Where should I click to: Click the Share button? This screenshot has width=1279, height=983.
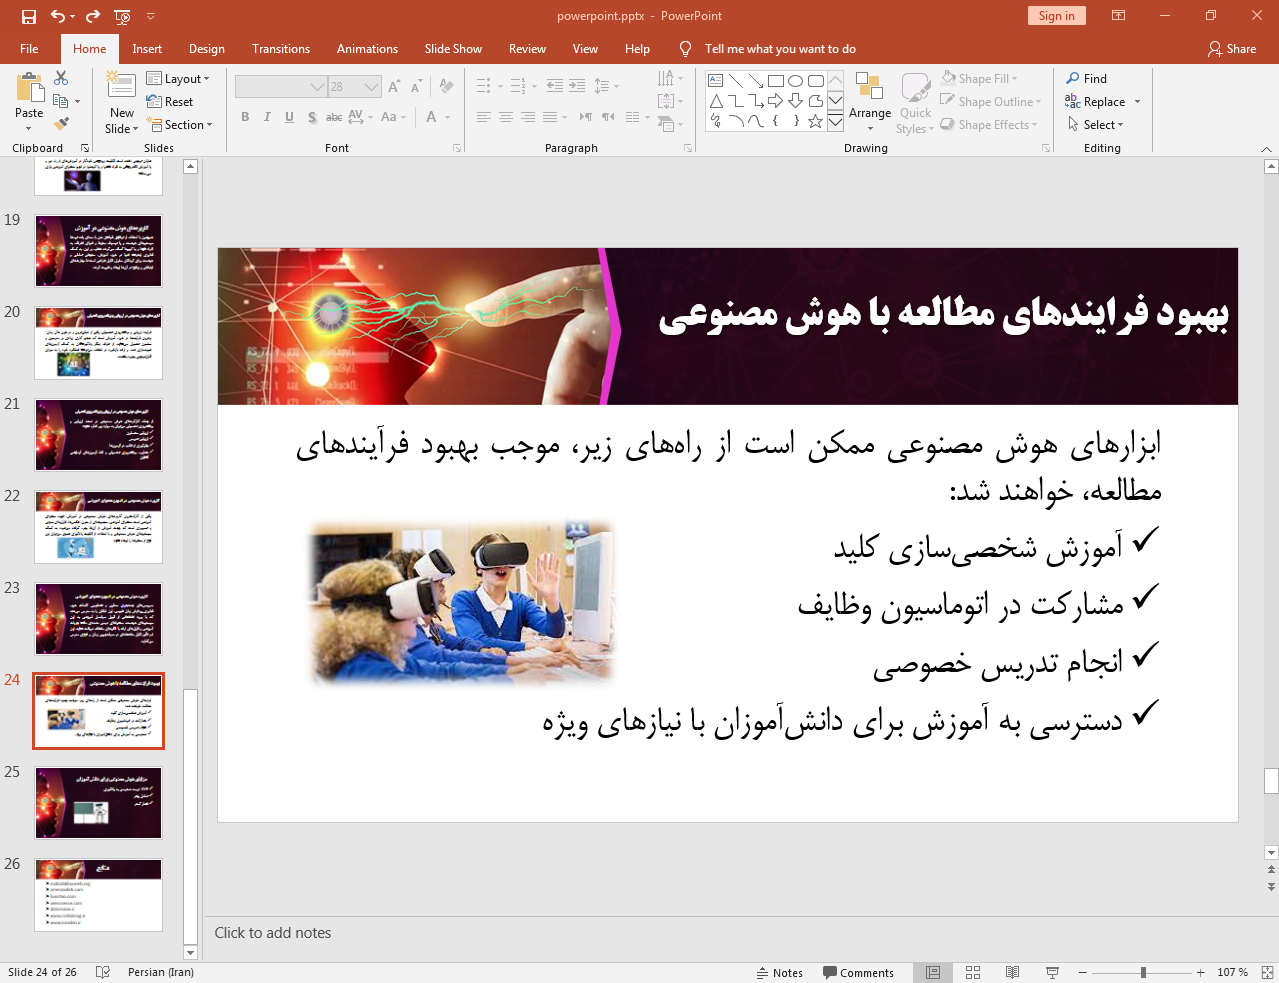(1232, 48)
